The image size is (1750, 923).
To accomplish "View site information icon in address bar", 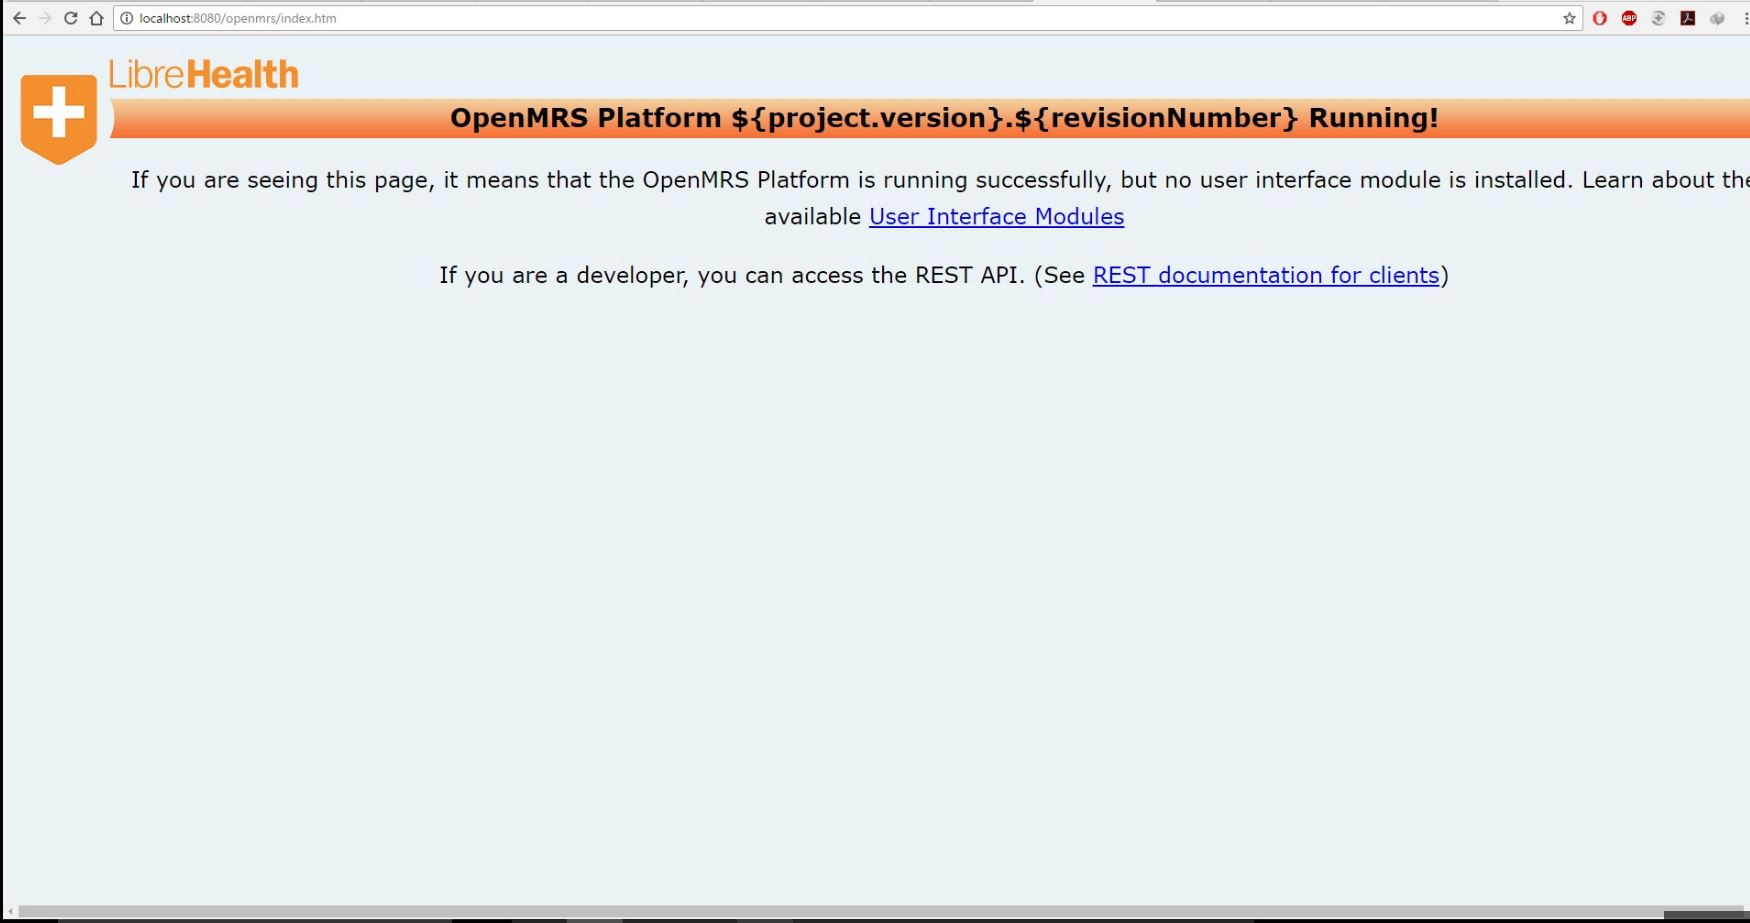I will point(127,18).
